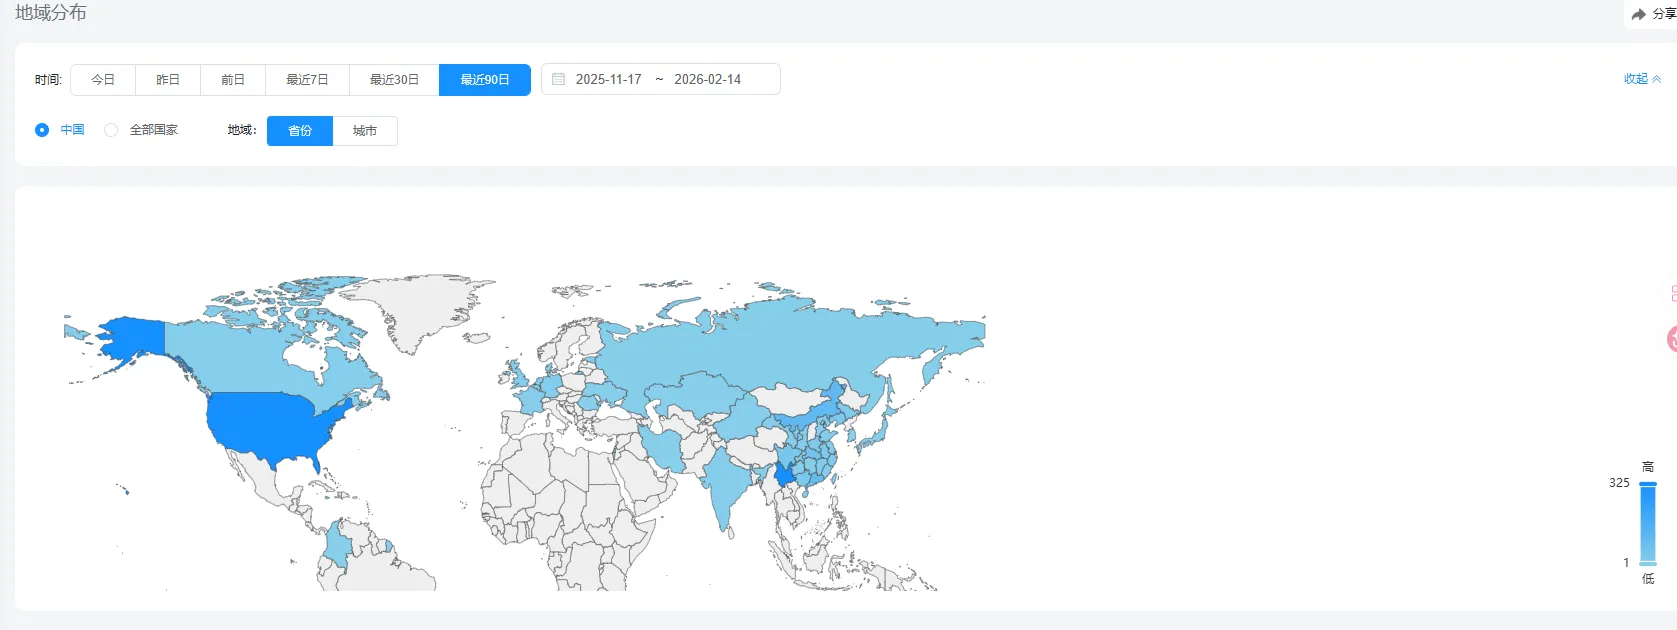1677x630 pixels.
Task: Switch region view to 城市
Action: pyautogui.click(x=365, y=131)
